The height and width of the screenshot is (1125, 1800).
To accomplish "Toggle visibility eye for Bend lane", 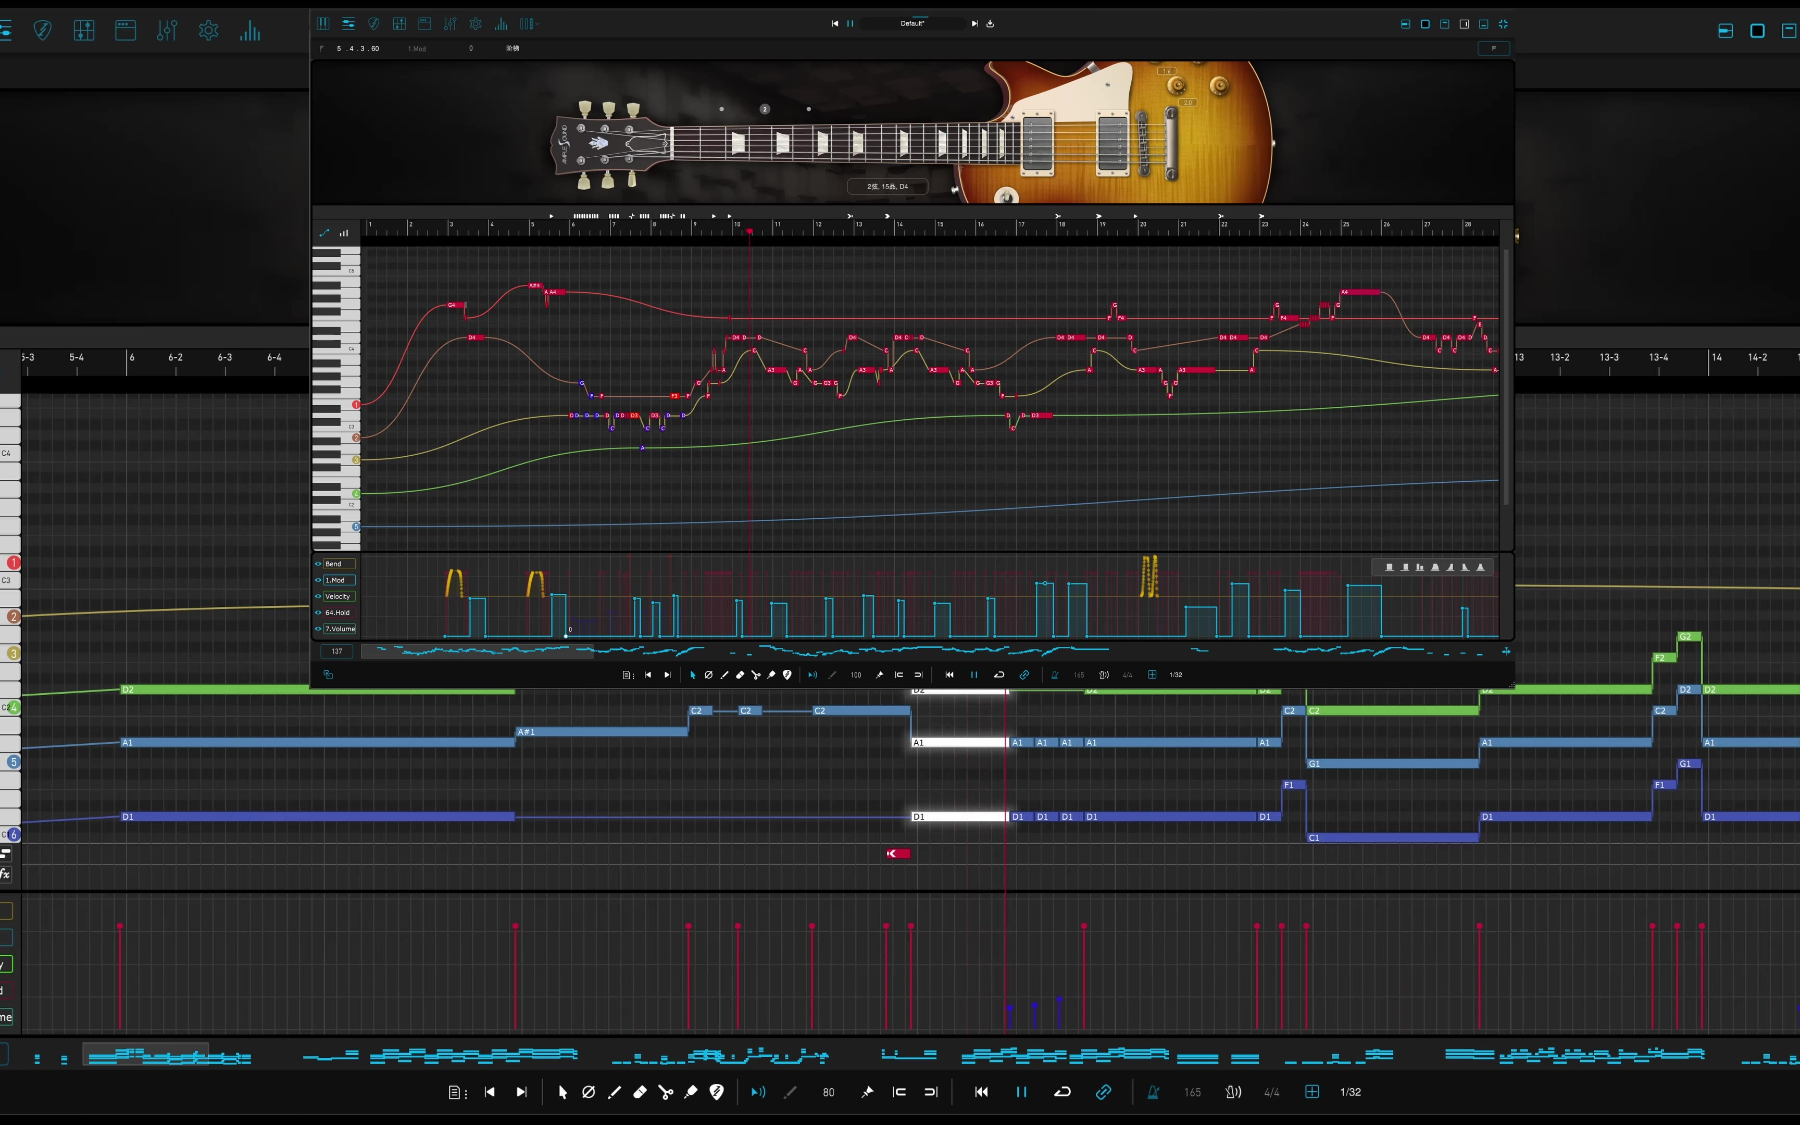I will 319,564.
